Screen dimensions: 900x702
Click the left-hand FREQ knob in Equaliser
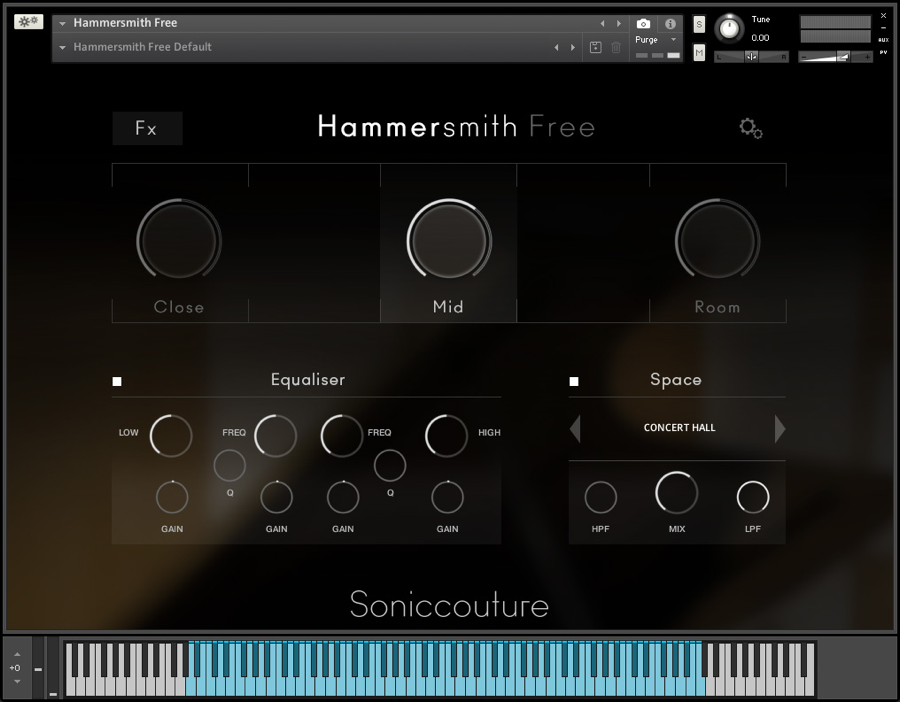pos(276,436)
